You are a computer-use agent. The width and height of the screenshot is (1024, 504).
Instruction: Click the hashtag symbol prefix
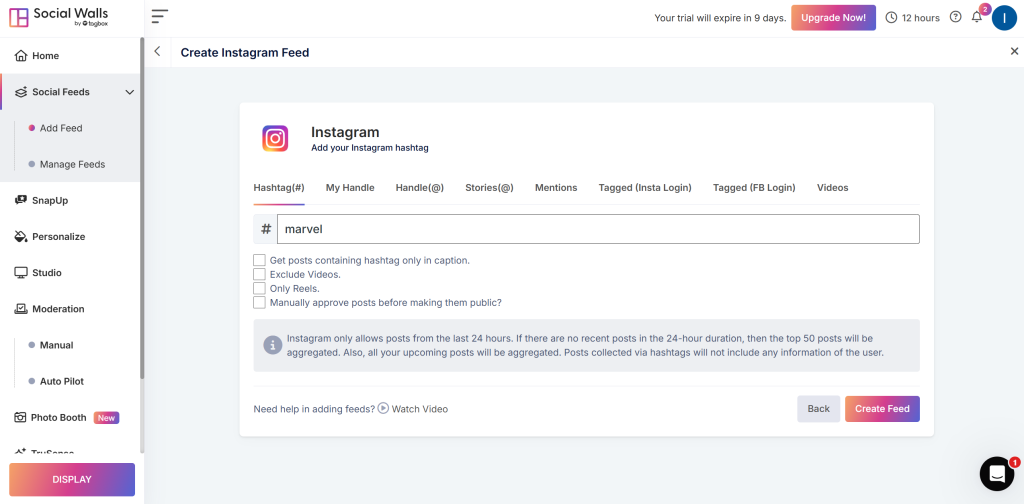click(265, 229)
